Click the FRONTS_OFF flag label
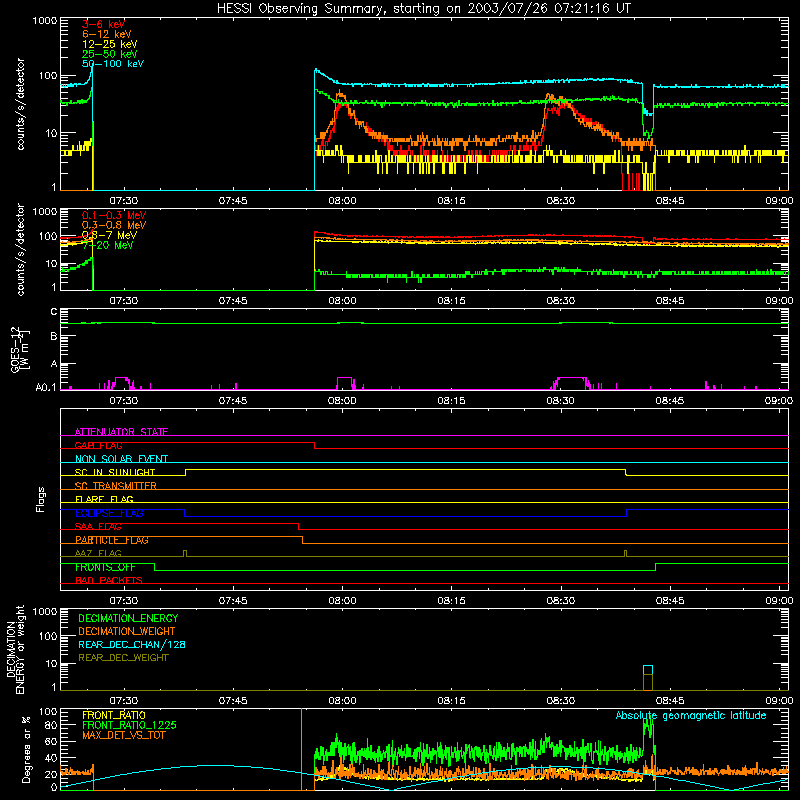Image resolution: width=800 pixels, height=800 pixels. [105, 567]
